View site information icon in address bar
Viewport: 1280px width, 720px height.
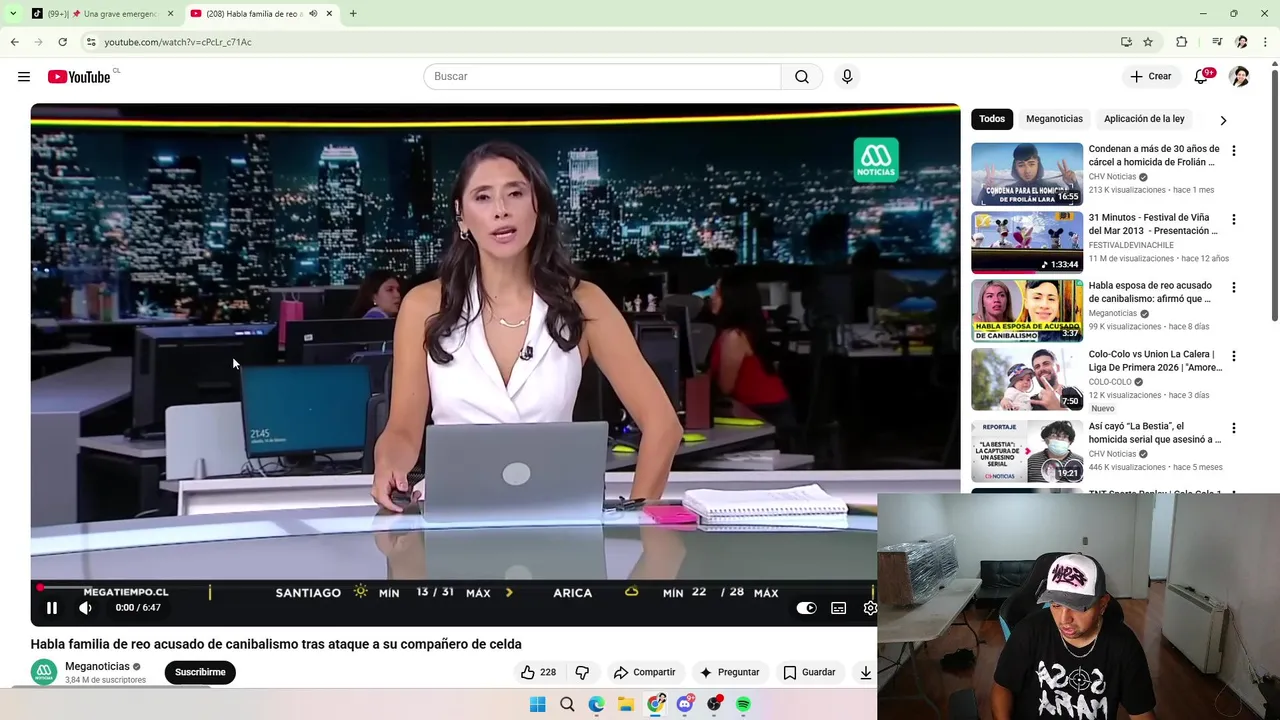click(x=91, y=42)
